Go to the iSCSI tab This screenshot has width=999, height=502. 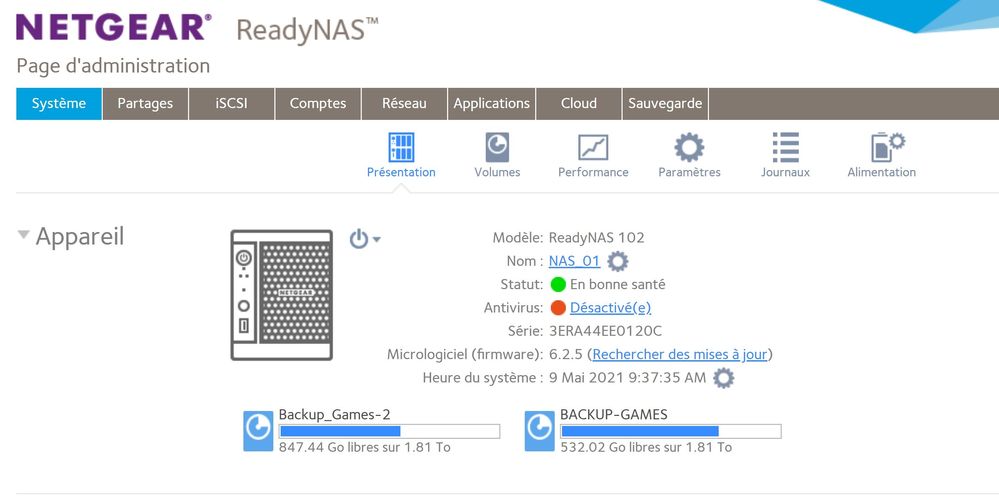[231, 103]
